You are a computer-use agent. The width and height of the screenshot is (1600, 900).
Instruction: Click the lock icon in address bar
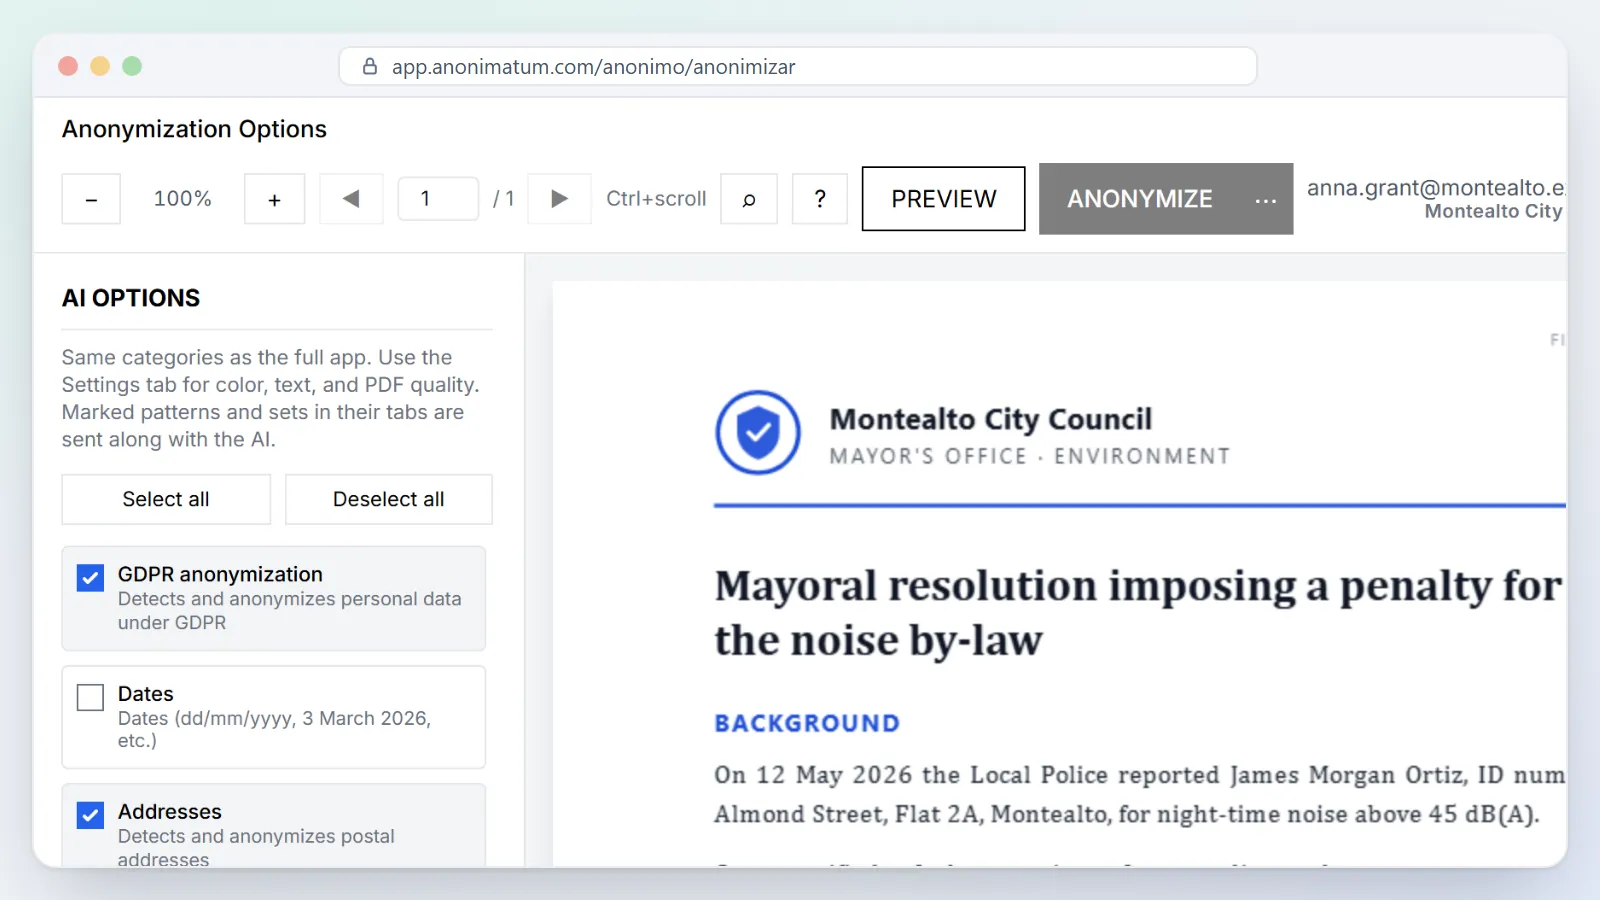370,67
